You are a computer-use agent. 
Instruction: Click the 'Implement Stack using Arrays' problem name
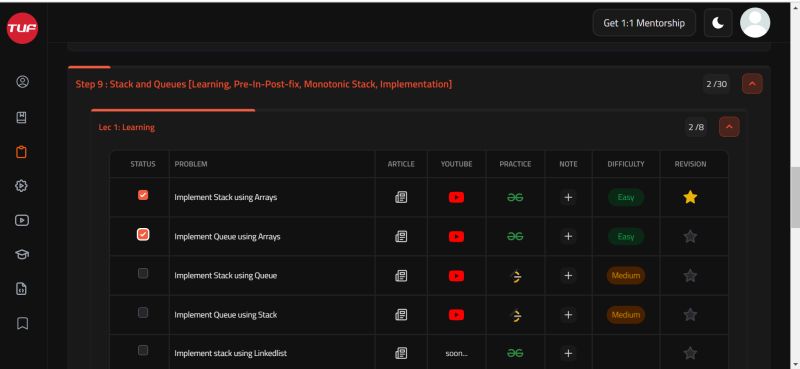click(226, 197)
